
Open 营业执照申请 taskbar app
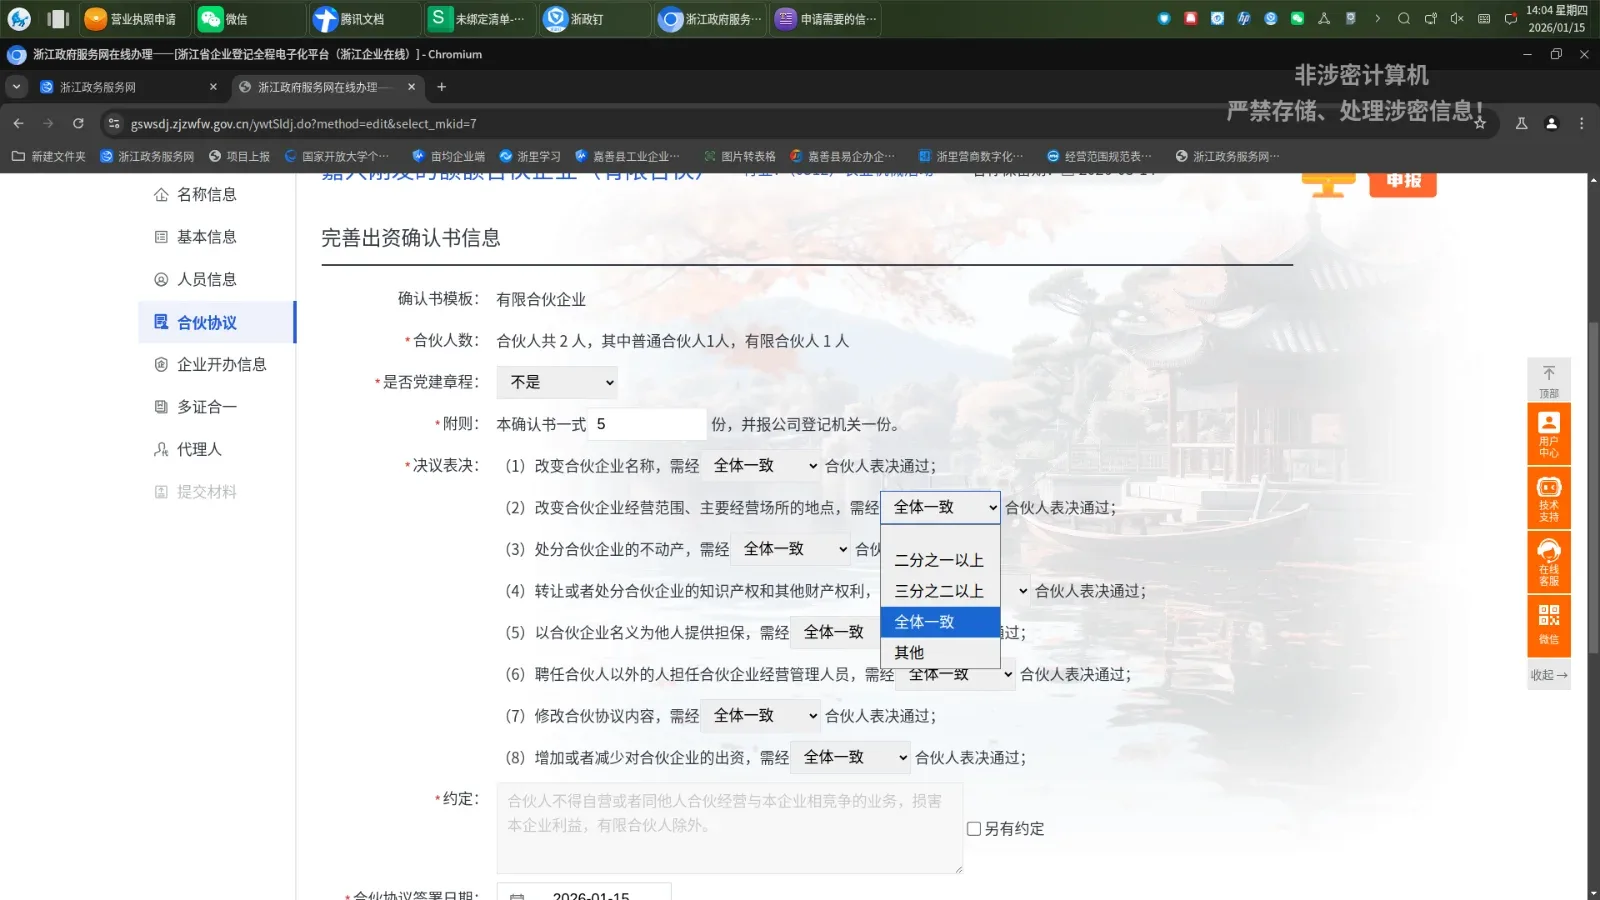point(134,19)
